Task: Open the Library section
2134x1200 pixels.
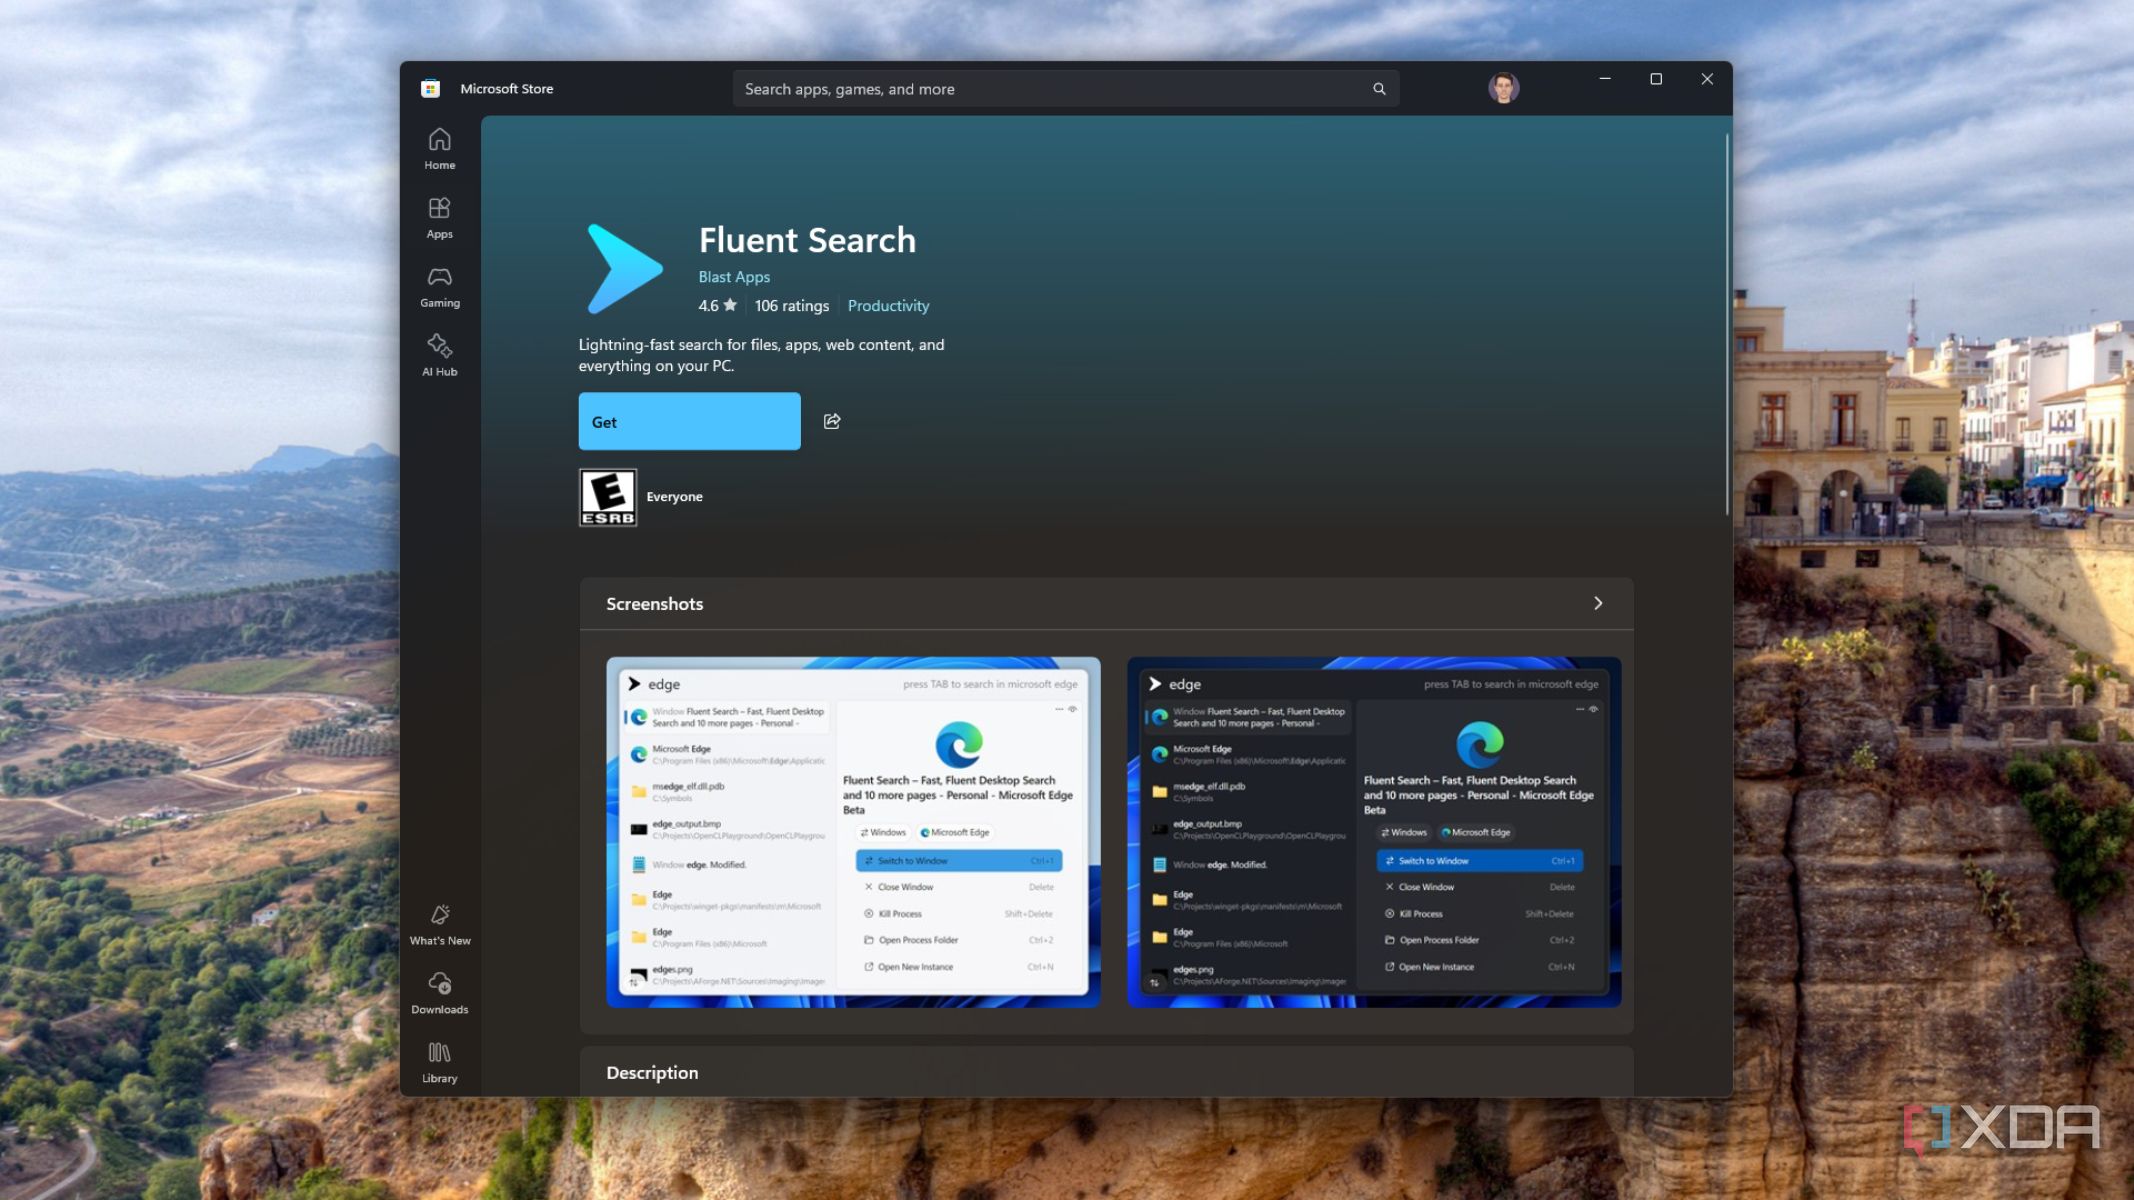Action: pos(439,1063)
